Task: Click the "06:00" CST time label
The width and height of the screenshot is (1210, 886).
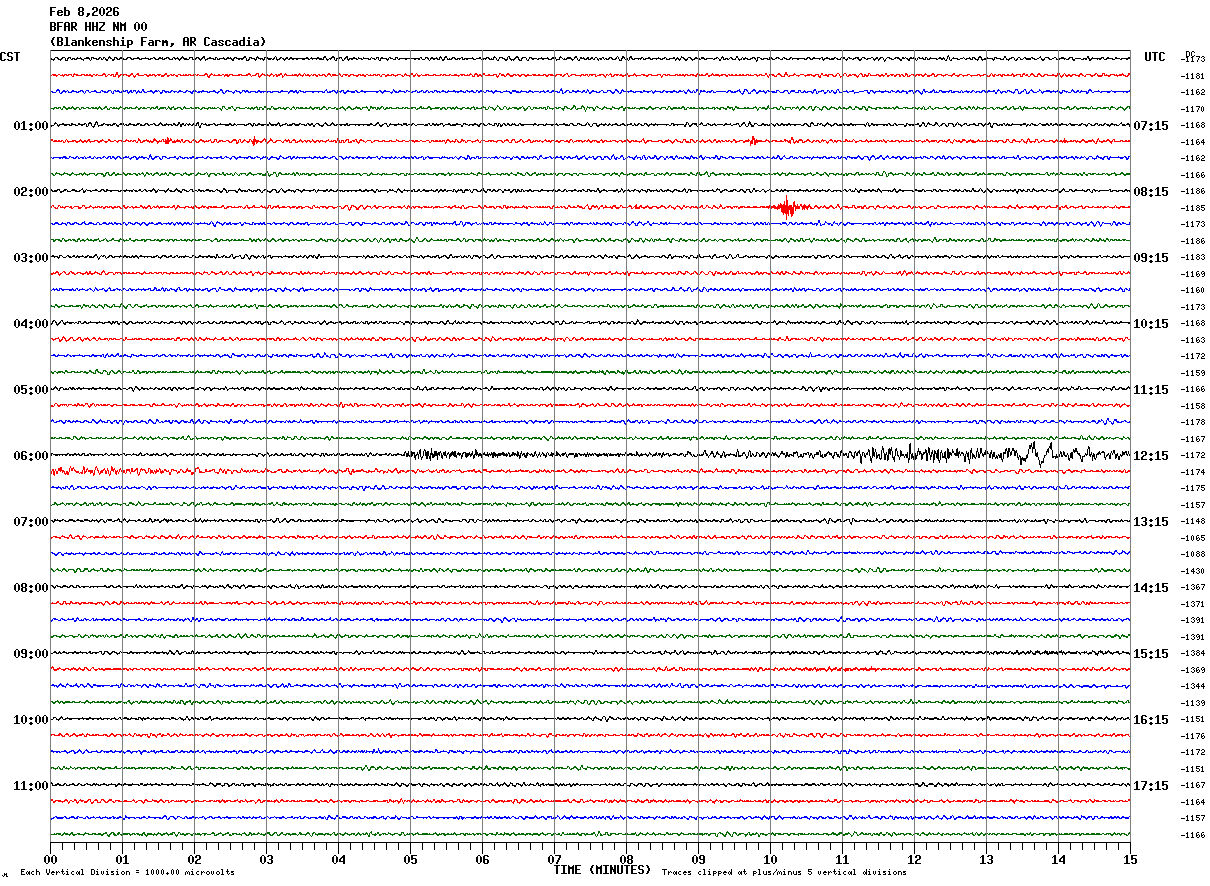Action: pyautogui.click(x=31, y=456)
